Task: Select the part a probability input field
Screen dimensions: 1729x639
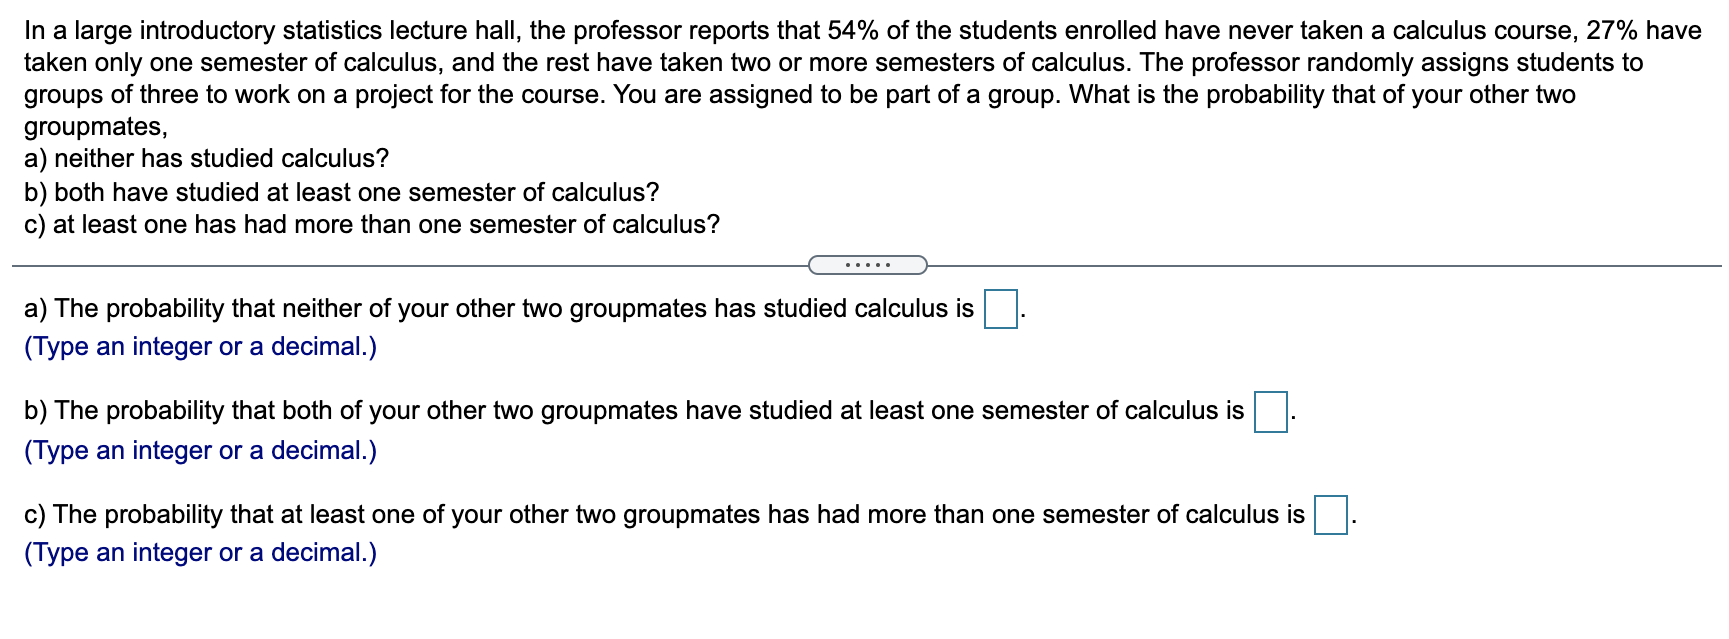Action: tap(1000, 308)
